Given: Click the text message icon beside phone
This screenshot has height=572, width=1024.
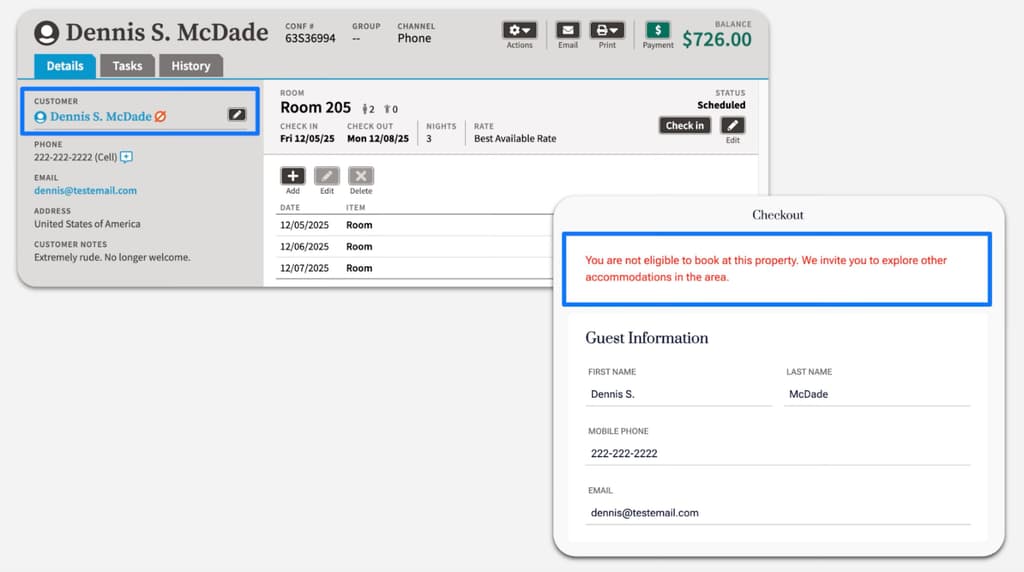Looking at the screenshot, I should [x=126, y=157].
